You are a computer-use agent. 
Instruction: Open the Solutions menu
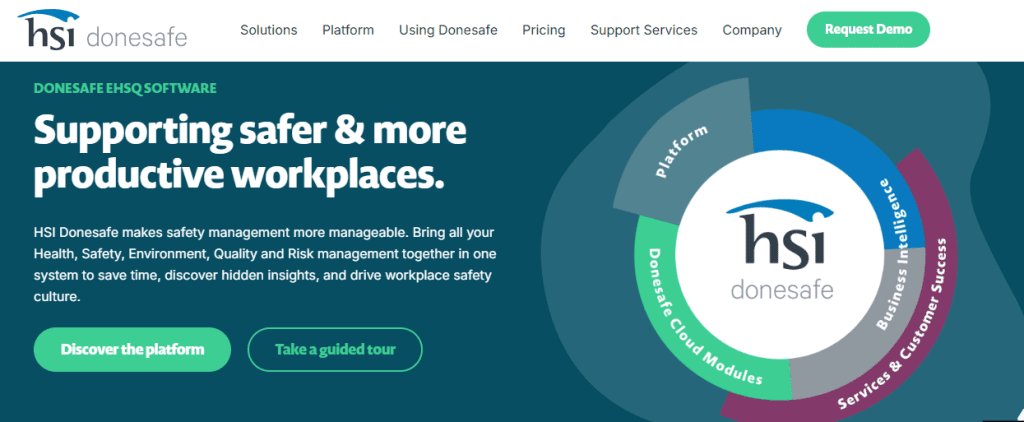[268, 30]
